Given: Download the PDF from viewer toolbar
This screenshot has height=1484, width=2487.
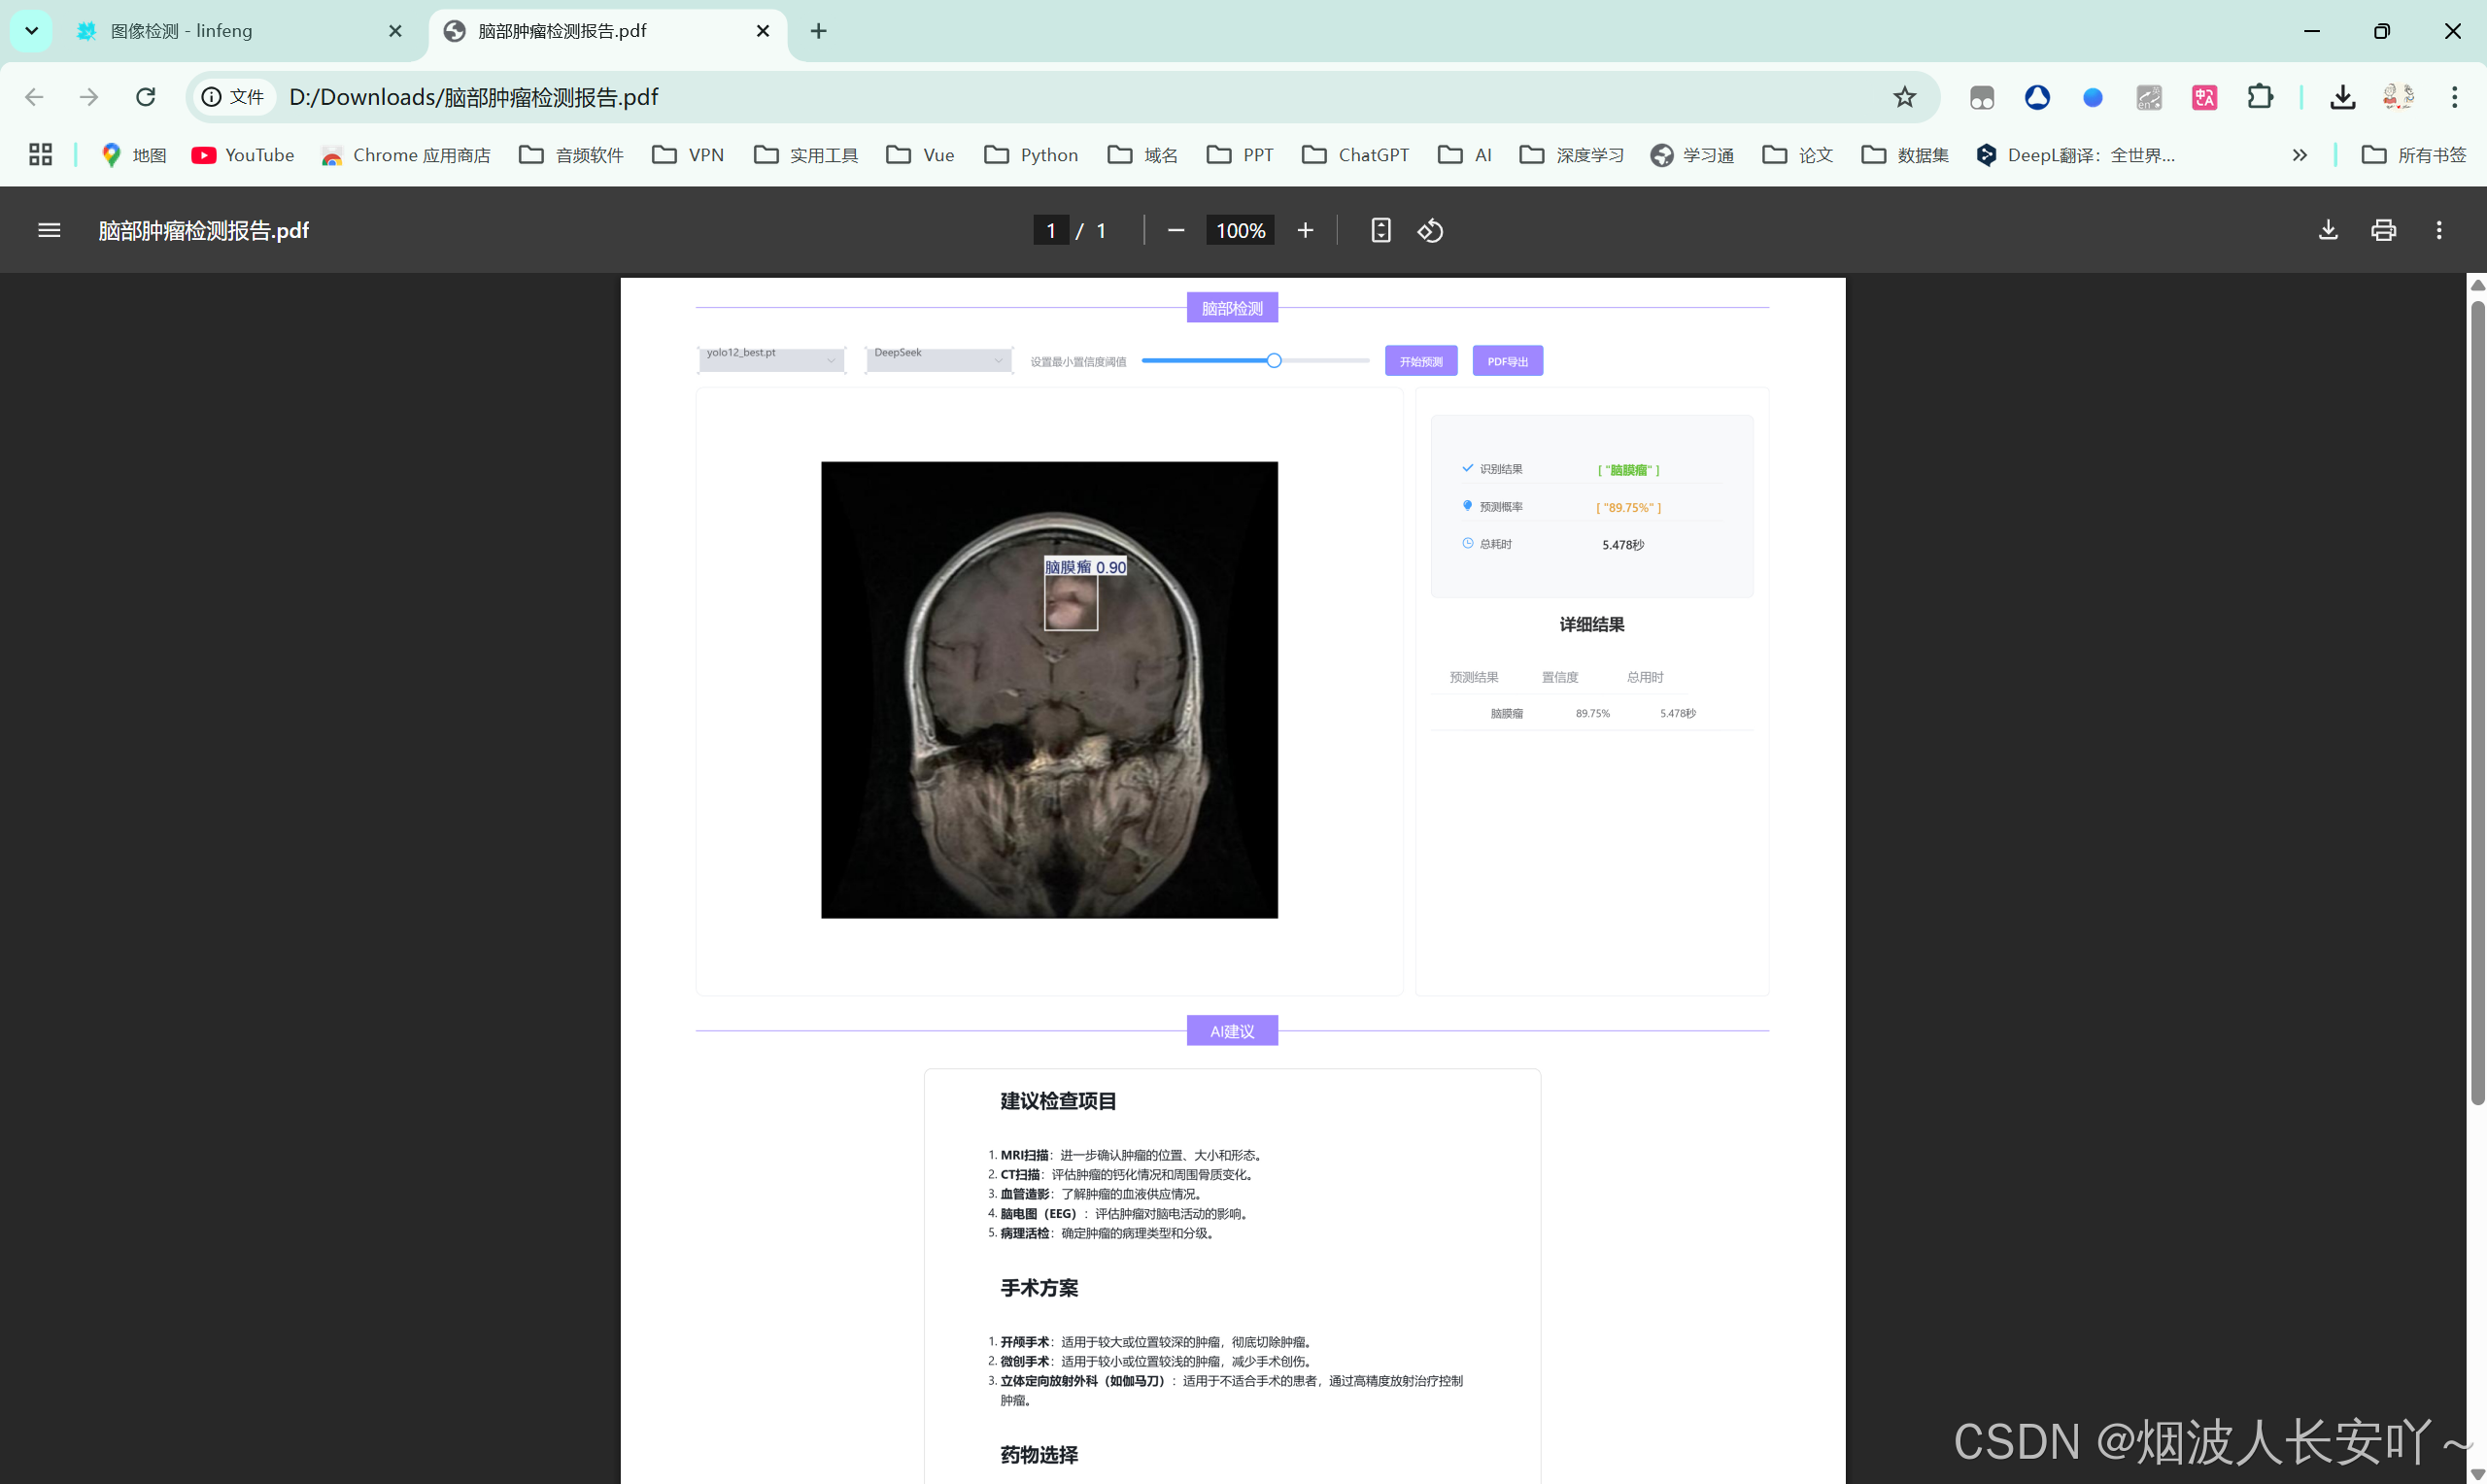Looking at the screenshot, I should coord(2328,231).
